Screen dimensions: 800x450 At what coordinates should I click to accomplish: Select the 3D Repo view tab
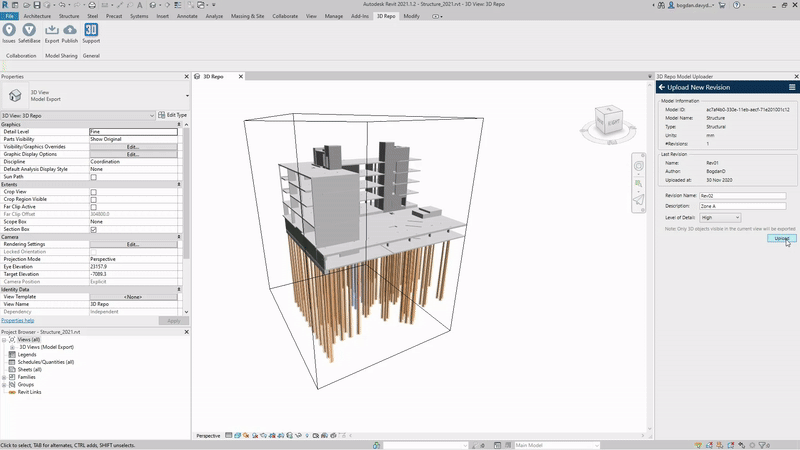tap(213, 77)
